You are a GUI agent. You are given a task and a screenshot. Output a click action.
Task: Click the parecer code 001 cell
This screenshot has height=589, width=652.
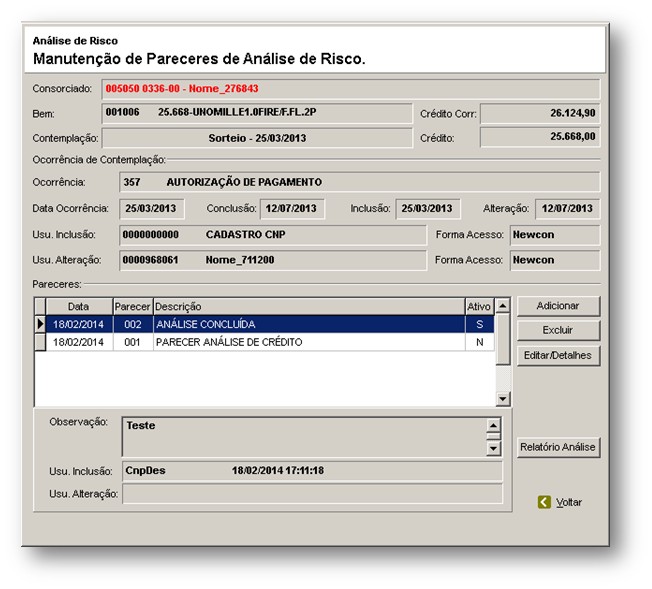click(x=133, y=342)
